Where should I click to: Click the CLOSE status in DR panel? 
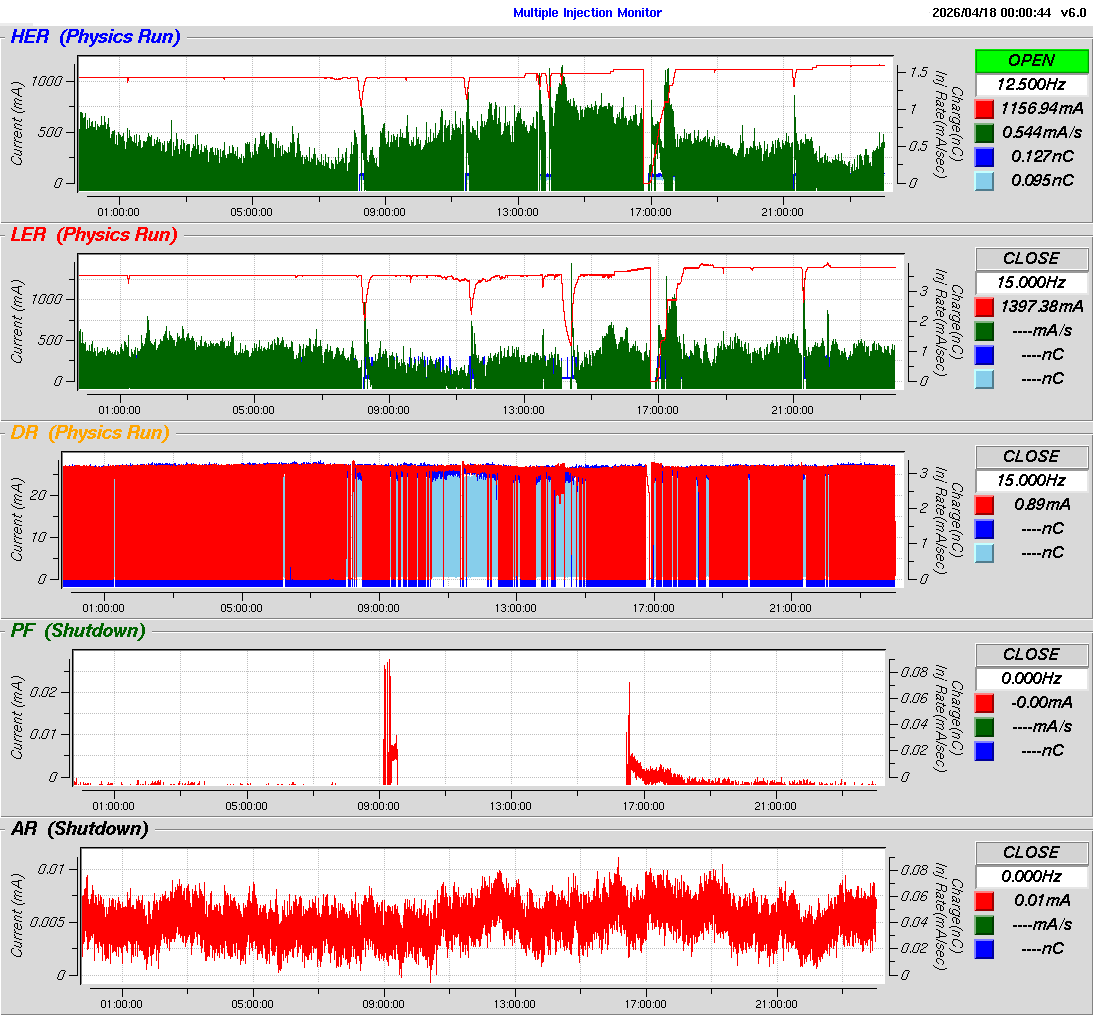point(1031,457)
